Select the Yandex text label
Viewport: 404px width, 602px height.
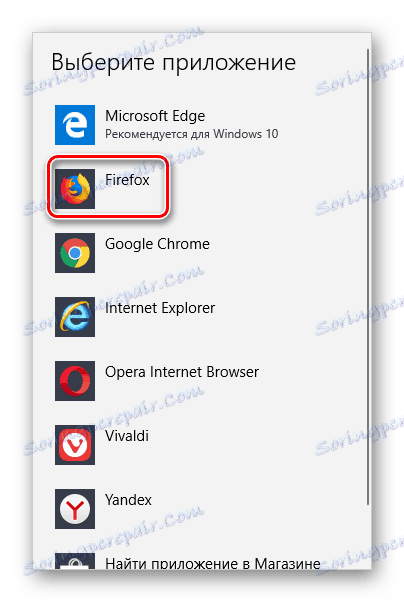(128, 500)
